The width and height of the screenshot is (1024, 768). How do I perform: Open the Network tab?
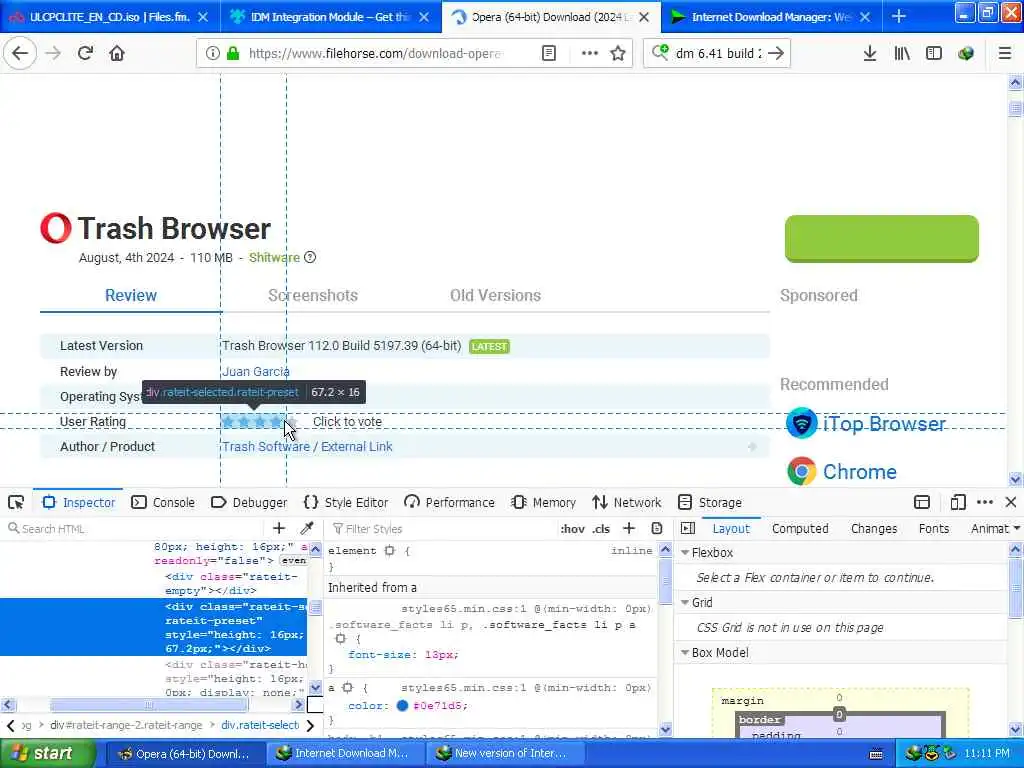[x=627, y=502]
